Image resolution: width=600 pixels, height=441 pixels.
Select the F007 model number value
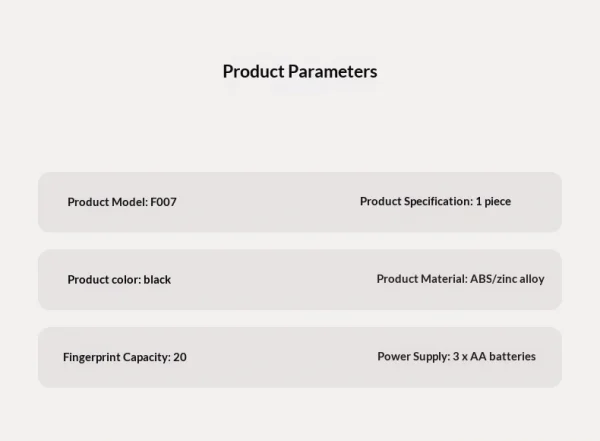(164, 202)
